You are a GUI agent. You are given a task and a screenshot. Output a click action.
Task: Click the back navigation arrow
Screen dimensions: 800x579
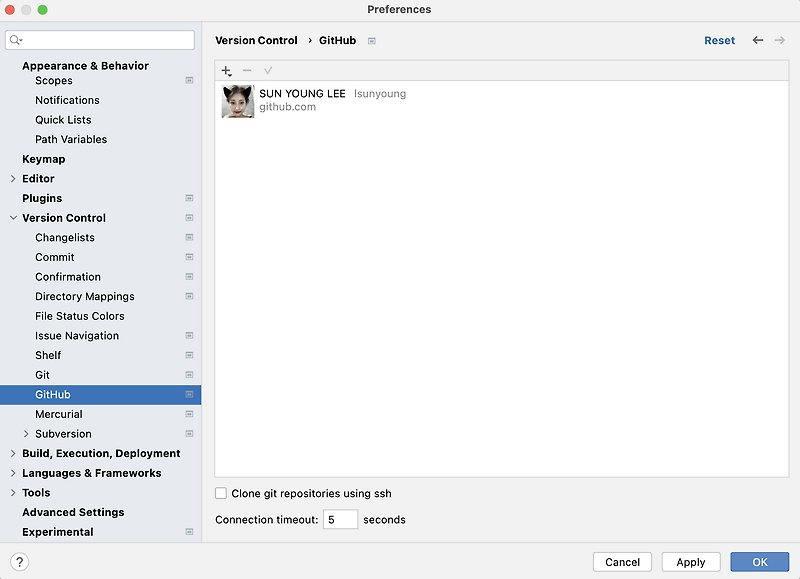click(760, 40)
